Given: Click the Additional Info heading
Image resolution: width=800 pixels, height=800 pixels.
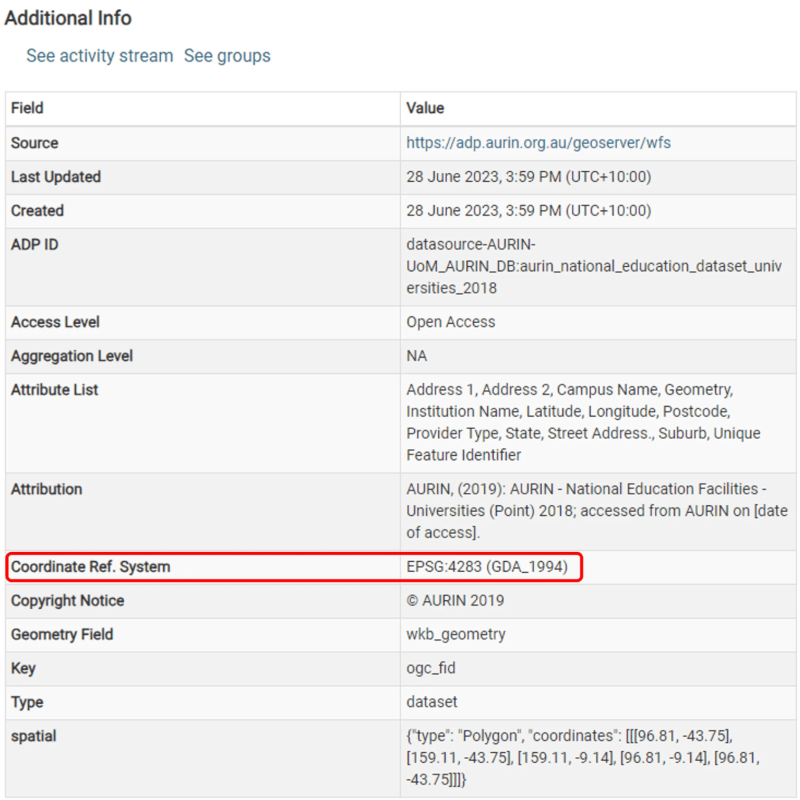Looking at the screenshot, I should coord(68,18).
